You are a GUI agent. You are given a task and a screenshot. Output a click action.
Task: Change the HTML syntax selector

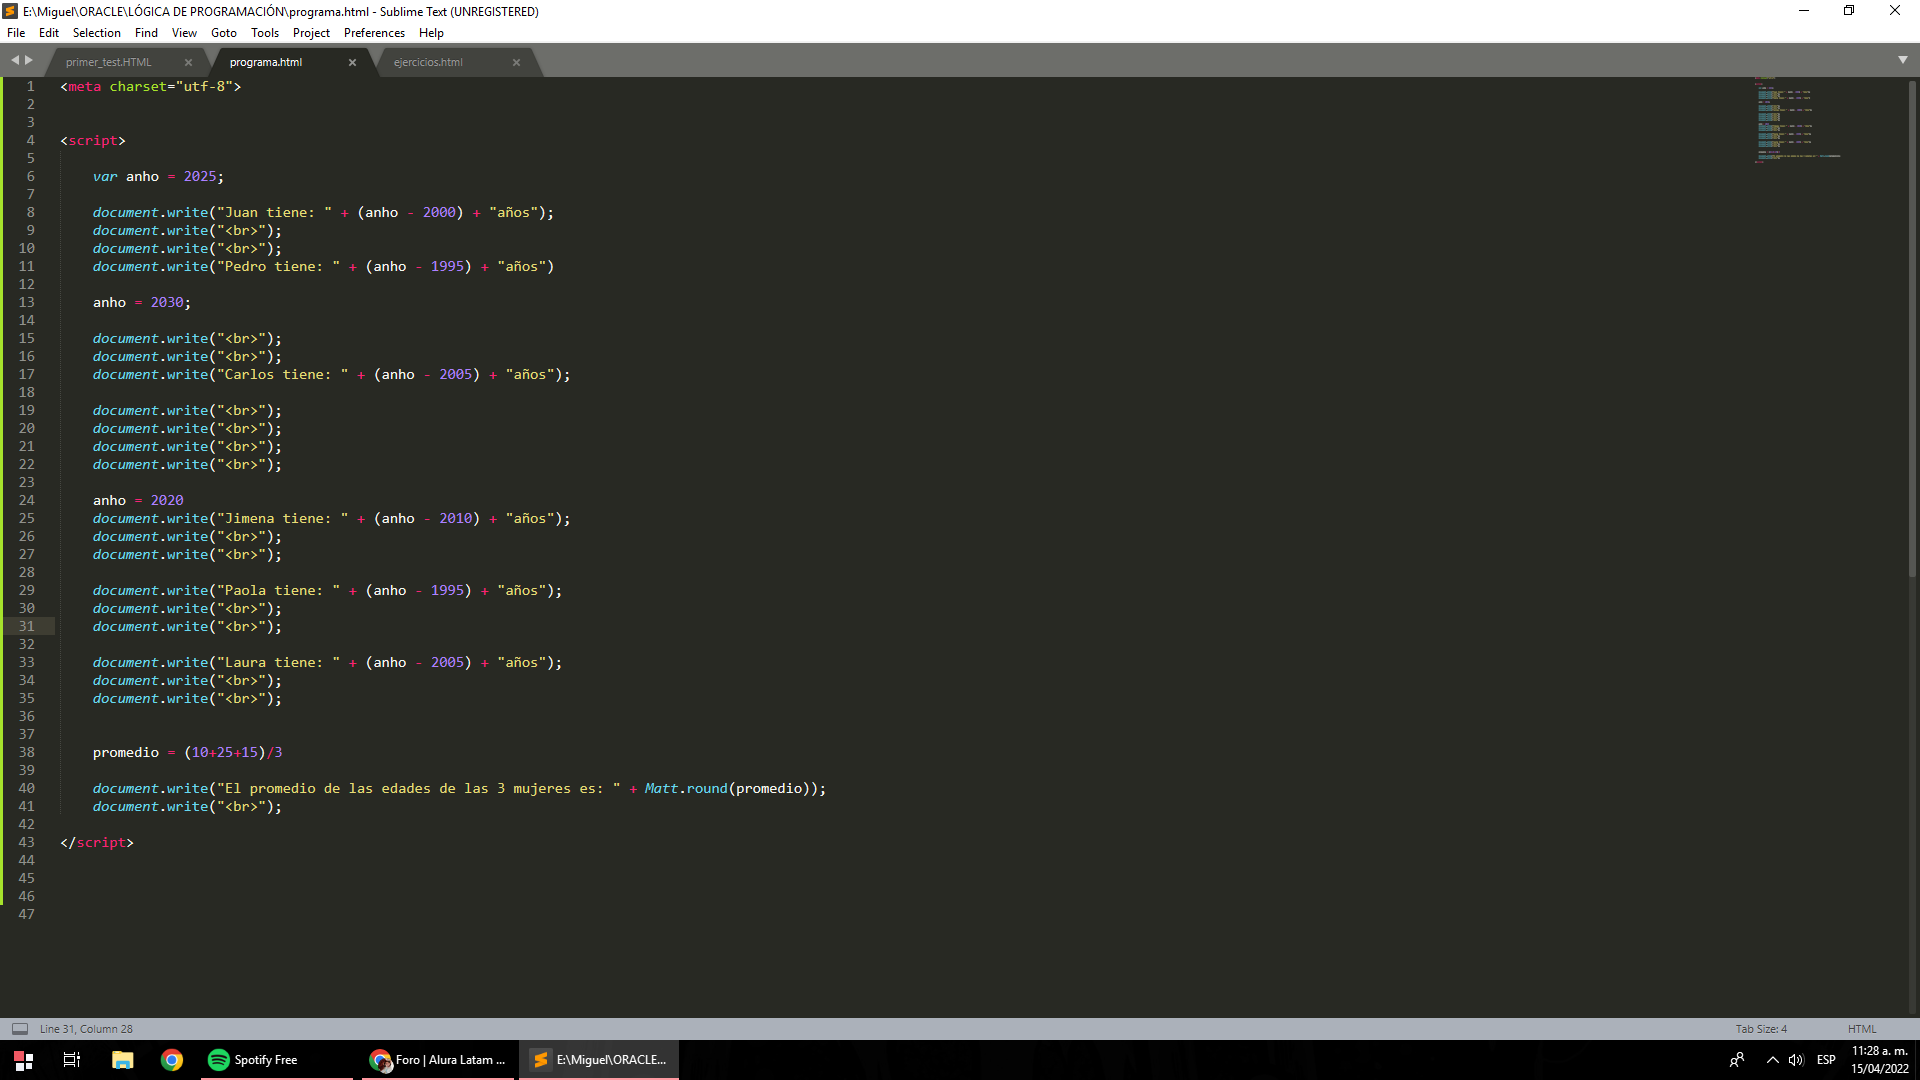(x=1862, y=1029)
